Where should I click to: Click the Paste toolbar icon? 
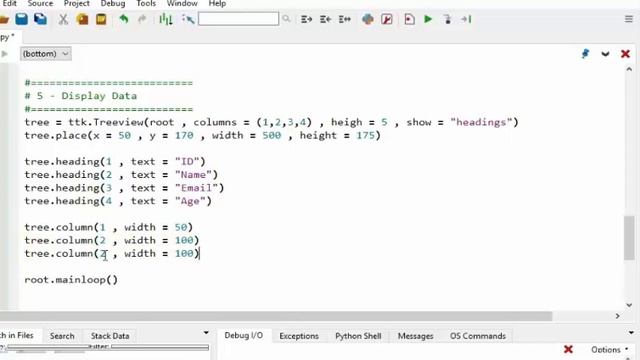point(101,19)
